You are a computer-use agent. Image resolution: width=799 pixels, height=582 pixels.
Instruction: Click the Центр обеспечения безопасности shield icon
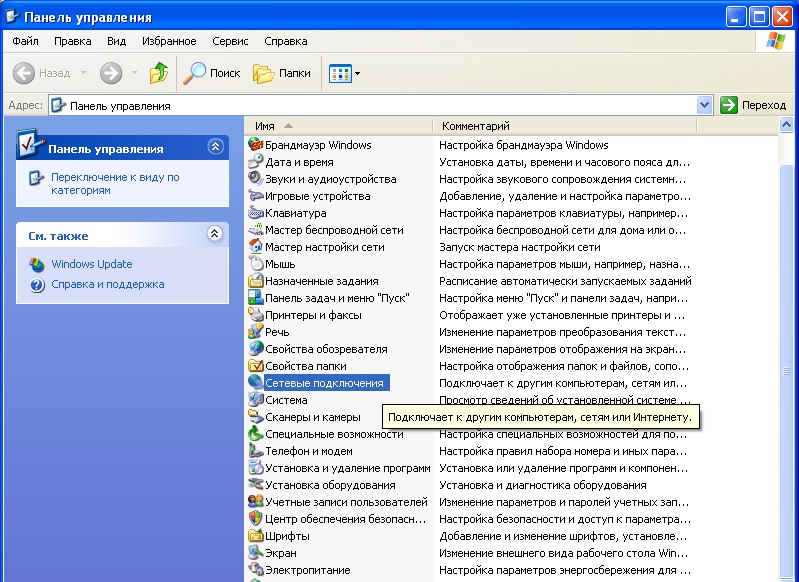255,519
